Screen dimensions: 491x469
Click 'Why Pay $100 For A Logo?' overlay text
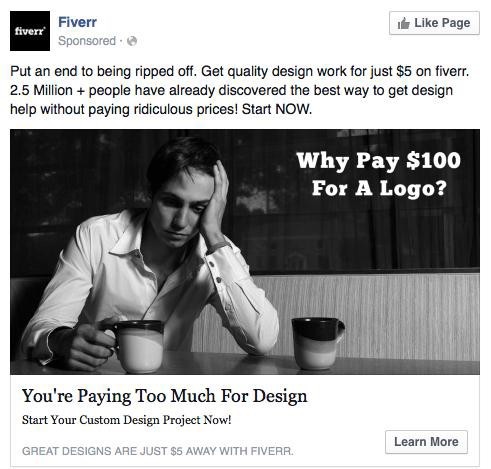click(379, 174)
